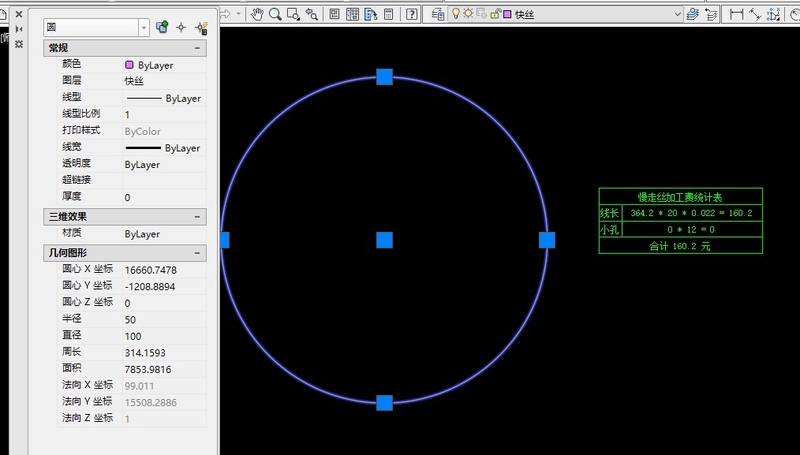The width and height of the screenshot is (800, 455).
Task: Toggle layer 快丝 on/off light bulb
Action: [x=456, y=14]
